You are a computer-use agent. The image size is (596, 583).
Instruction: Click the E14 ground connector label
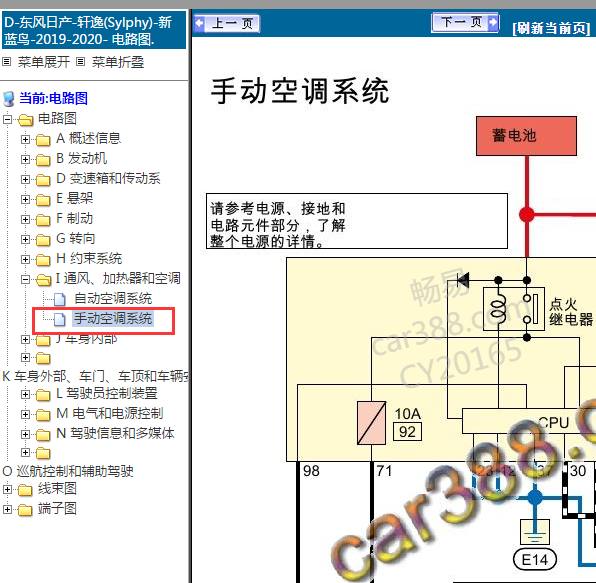pos(535,559)
